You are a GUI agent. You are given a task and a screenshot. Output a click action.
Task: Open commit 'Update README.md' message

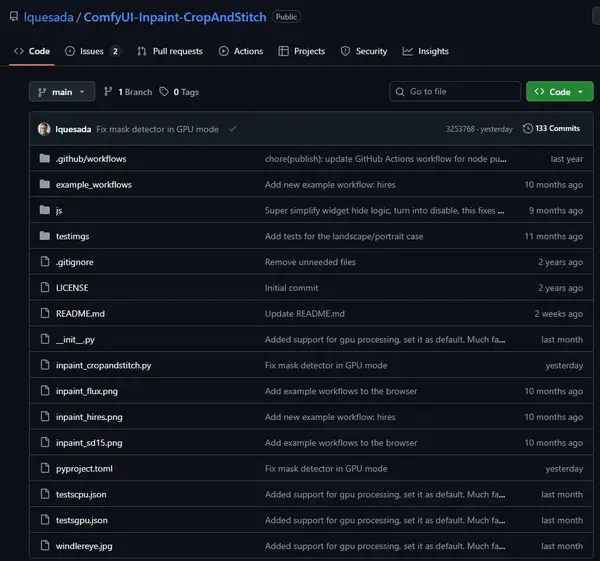(x=305, y=314)
